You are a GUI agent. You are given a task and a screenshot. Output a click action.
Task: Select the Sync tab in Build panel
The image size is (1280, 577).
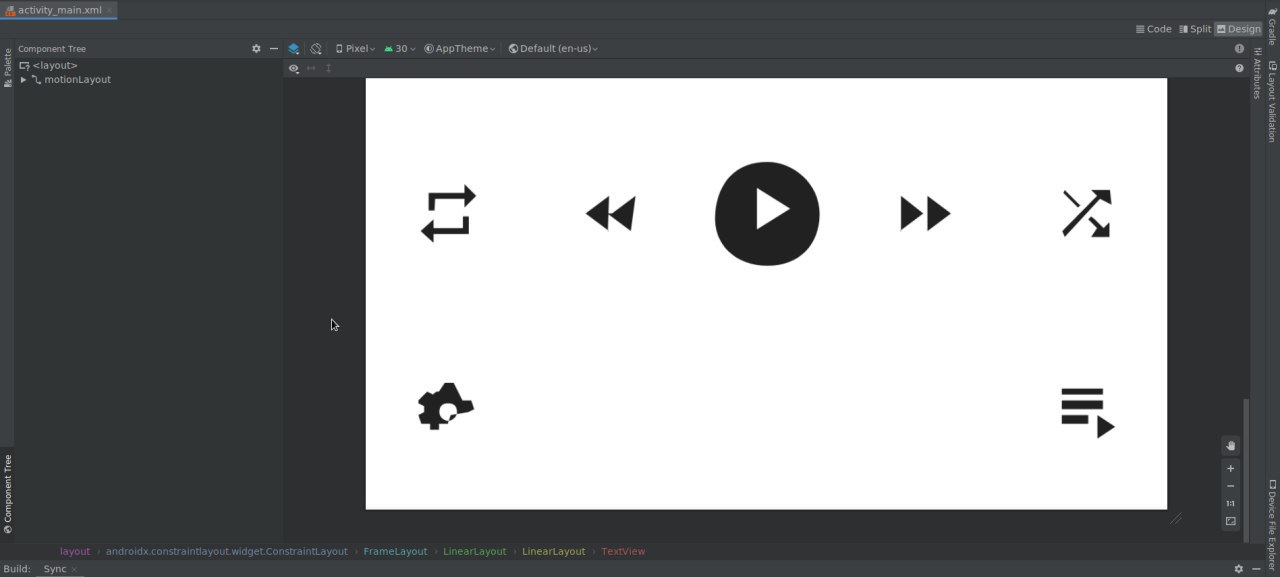click(x=54, y=569)
